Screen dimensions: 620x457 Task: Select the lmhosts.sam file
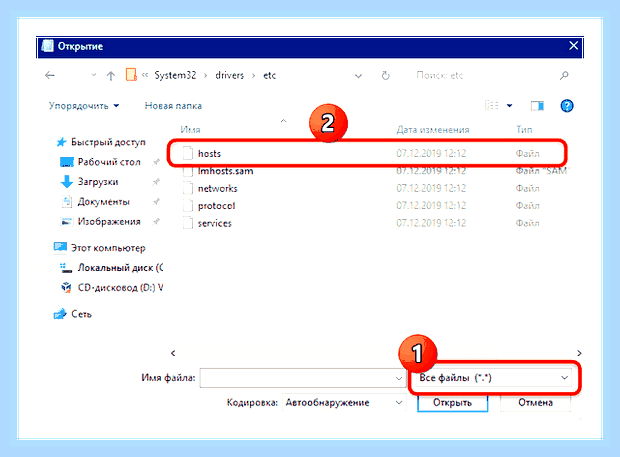click(375, 171)
